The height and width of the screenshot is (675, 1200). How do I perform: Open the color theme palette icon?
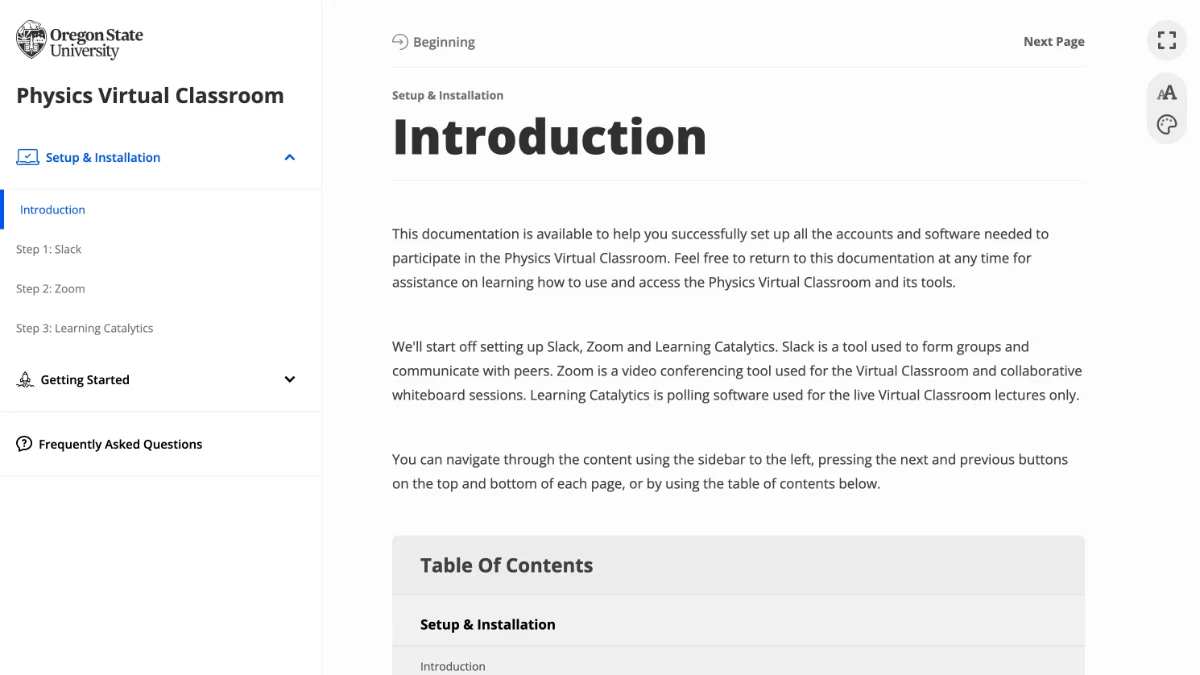point(1166,125)
